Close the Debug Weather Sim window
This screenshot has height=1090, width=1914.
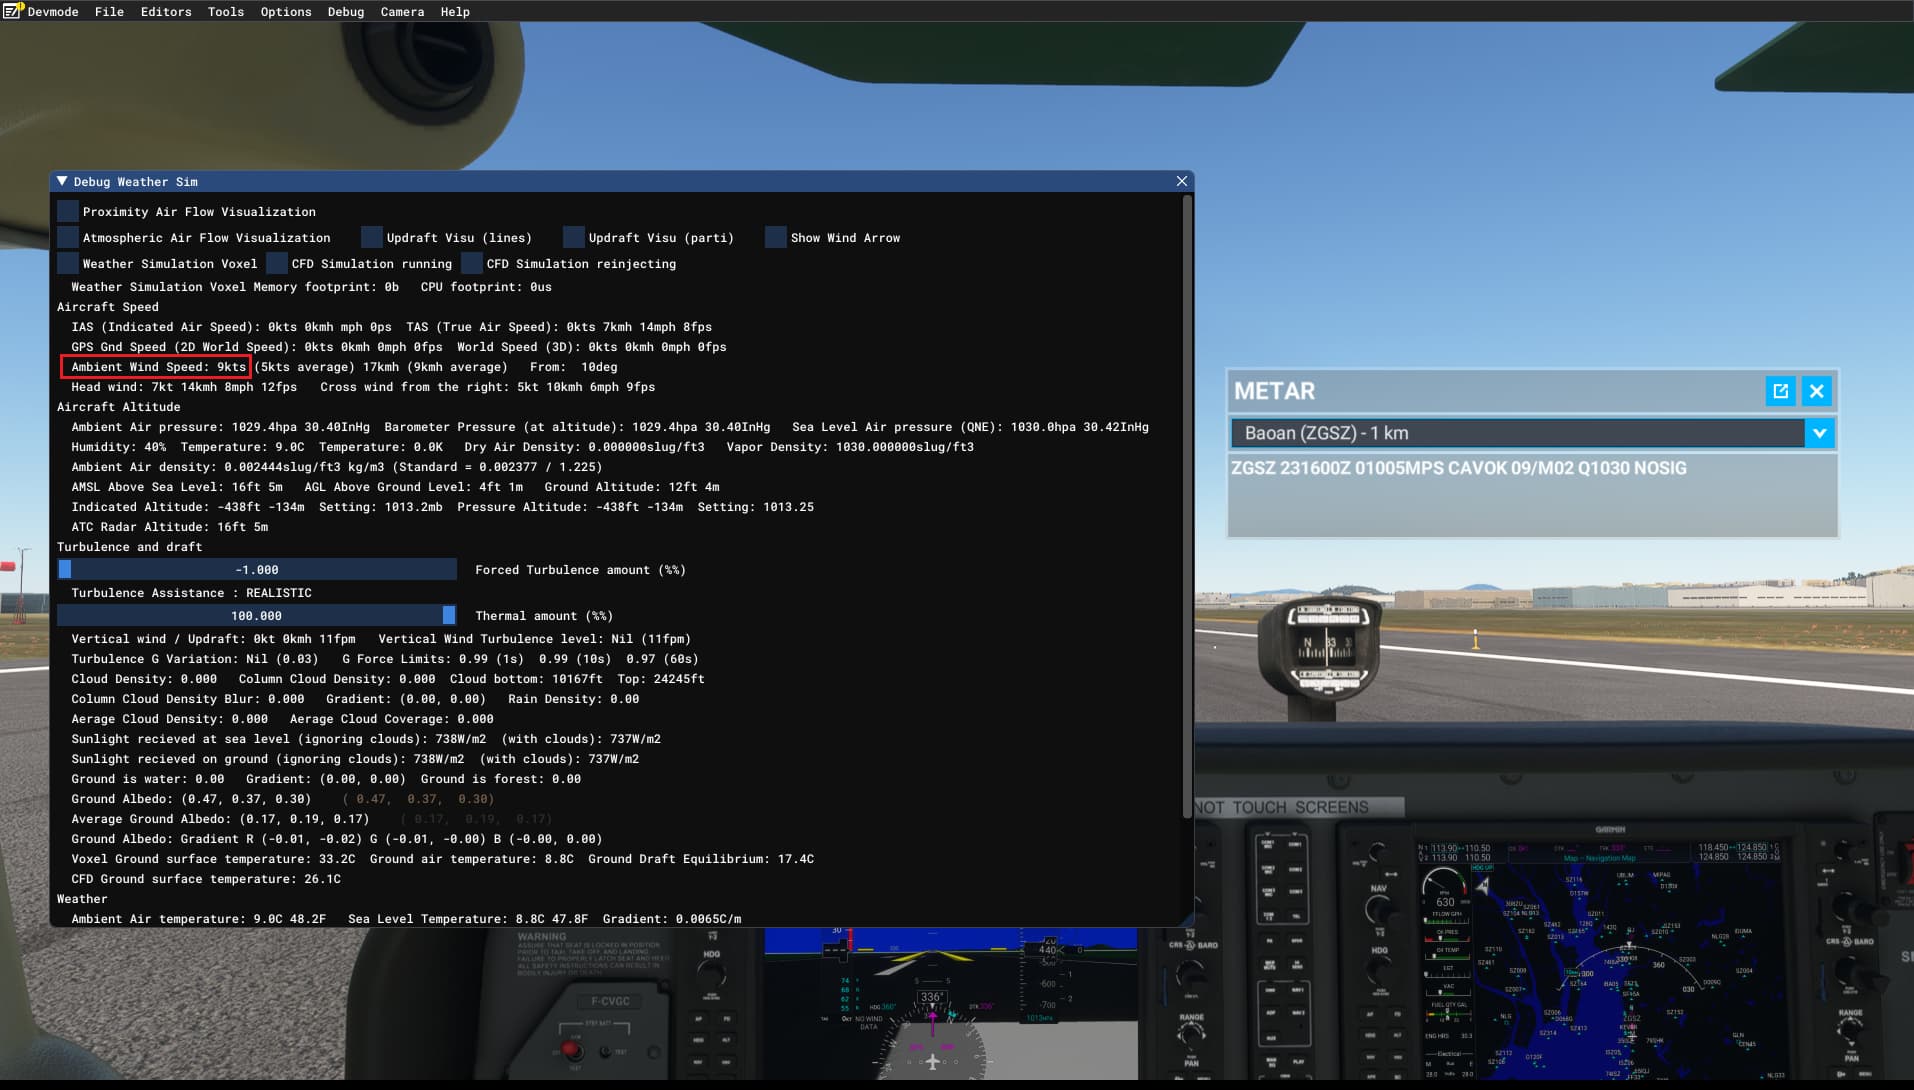coord(1182,181)
